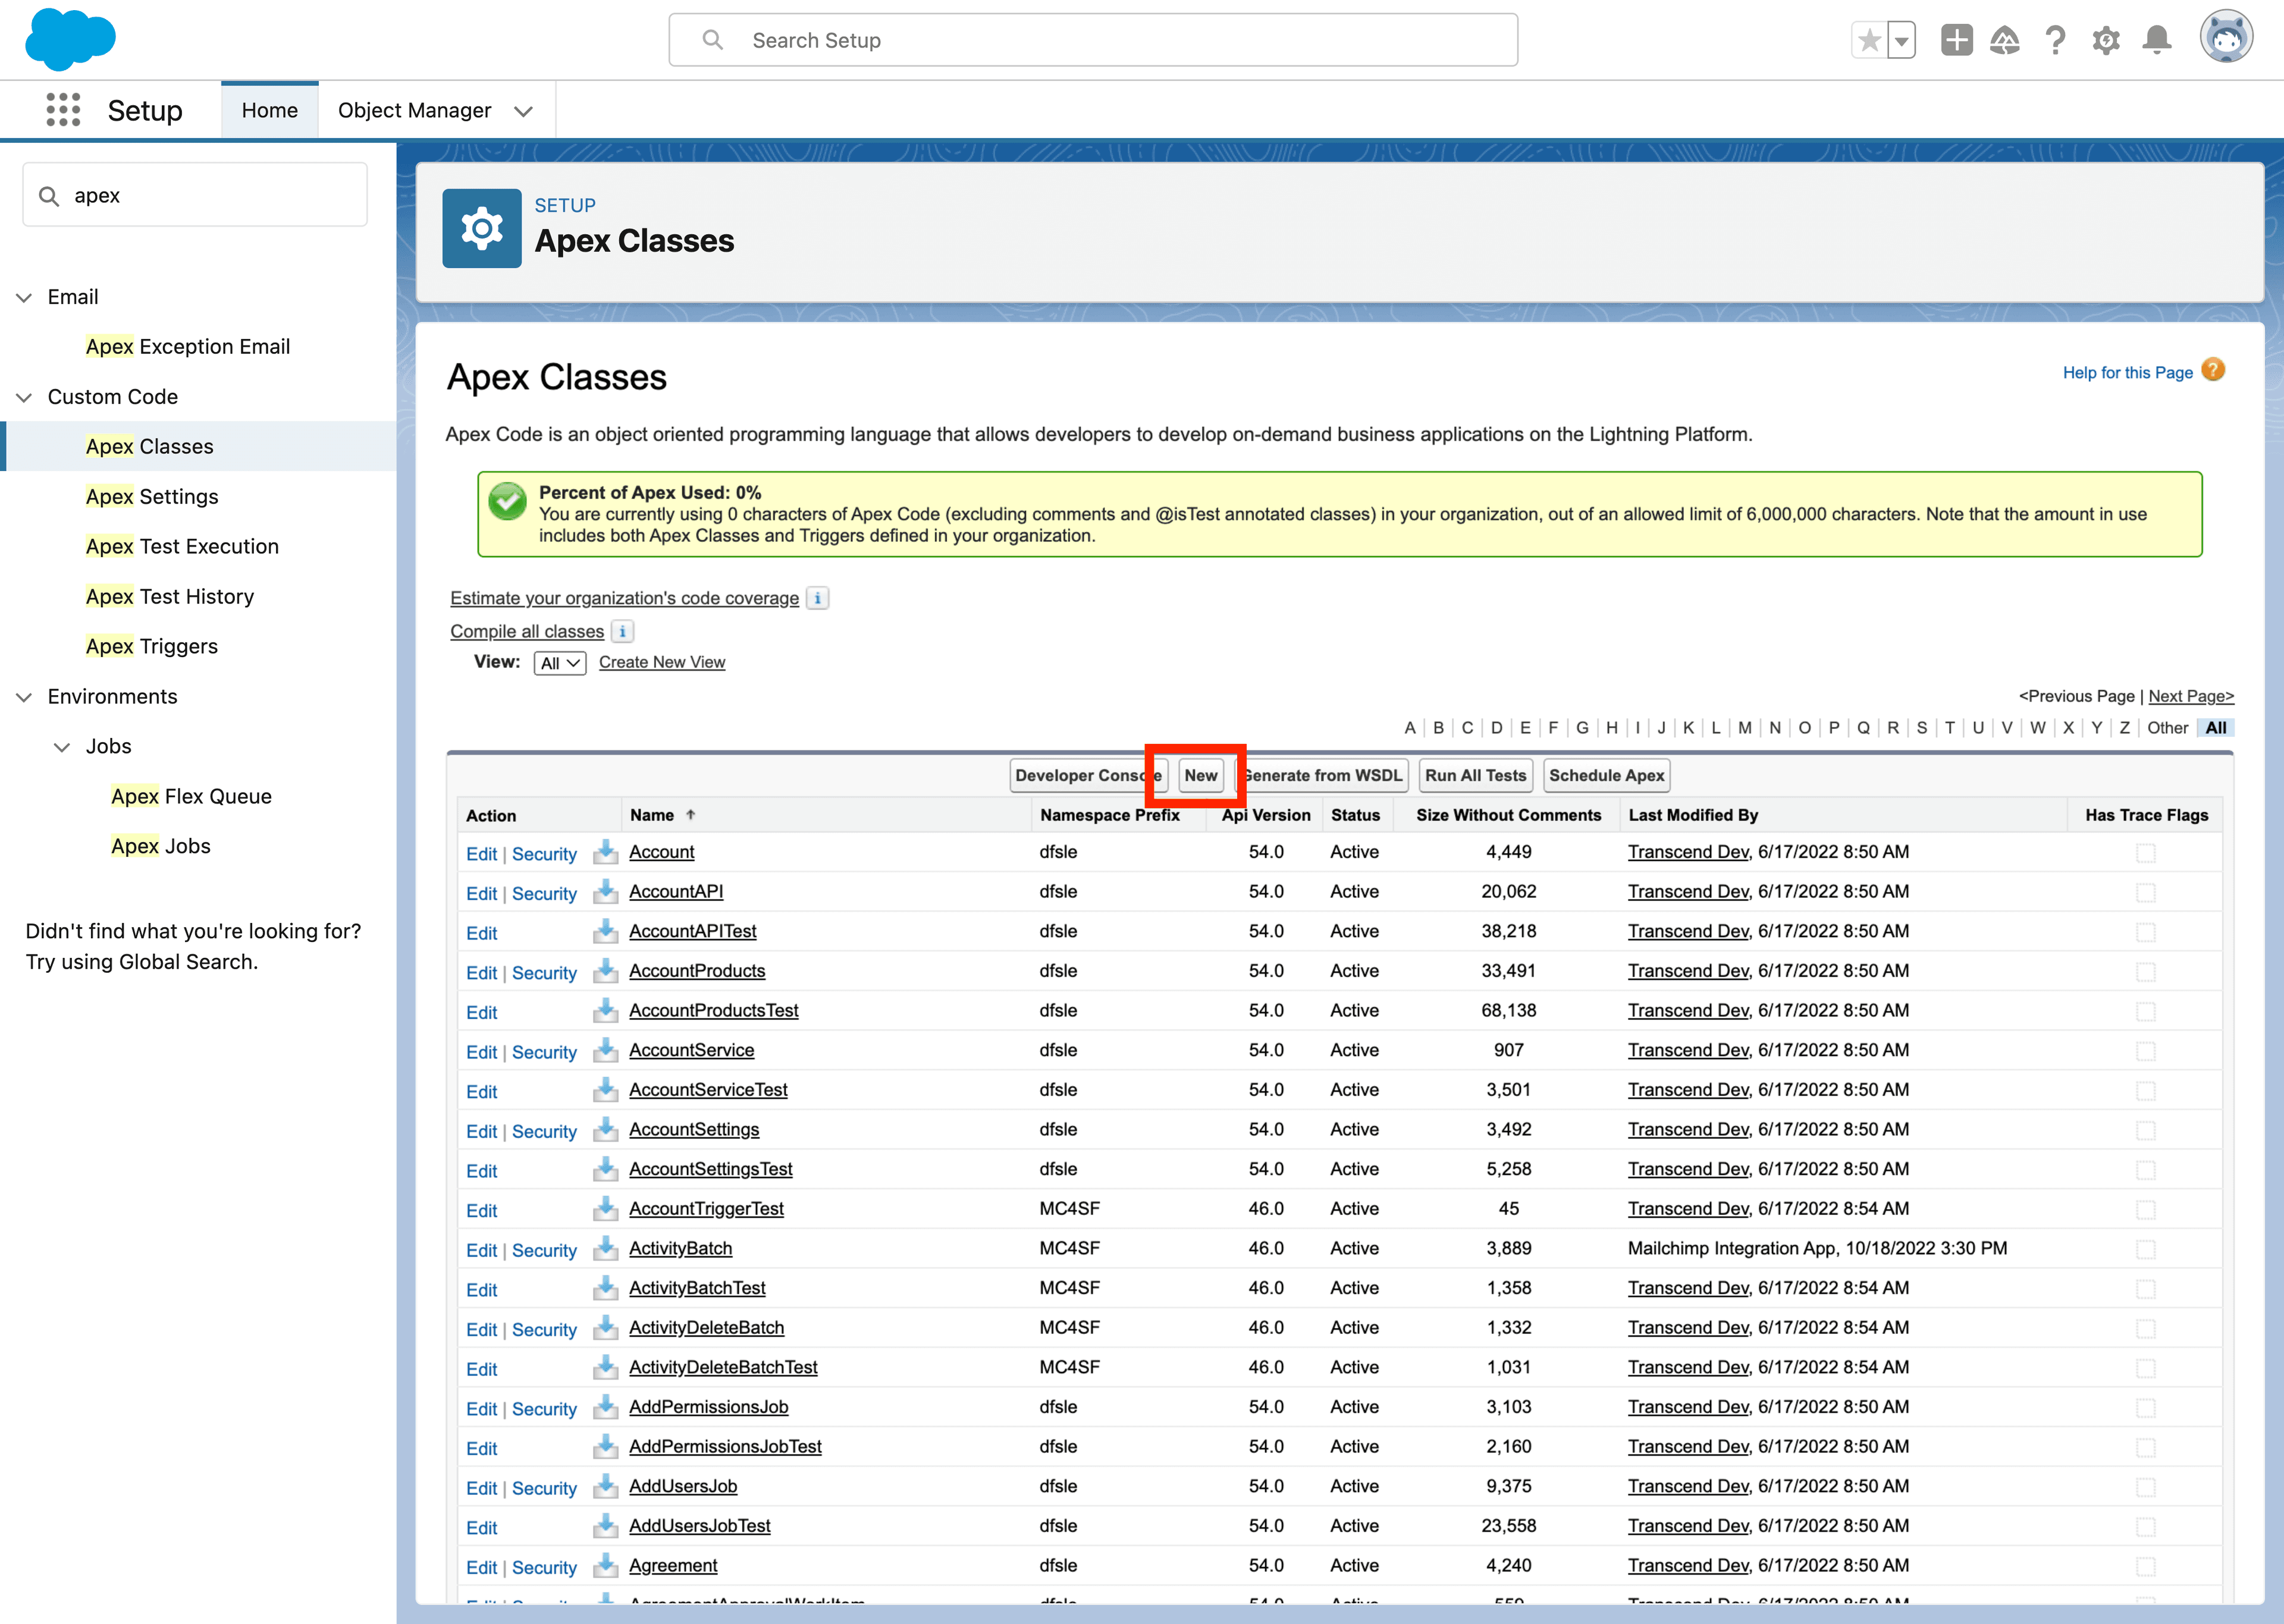The image size is (2284, 1624).
Task: Open Trailhead guidance center icon
Action: [2005, 41]
